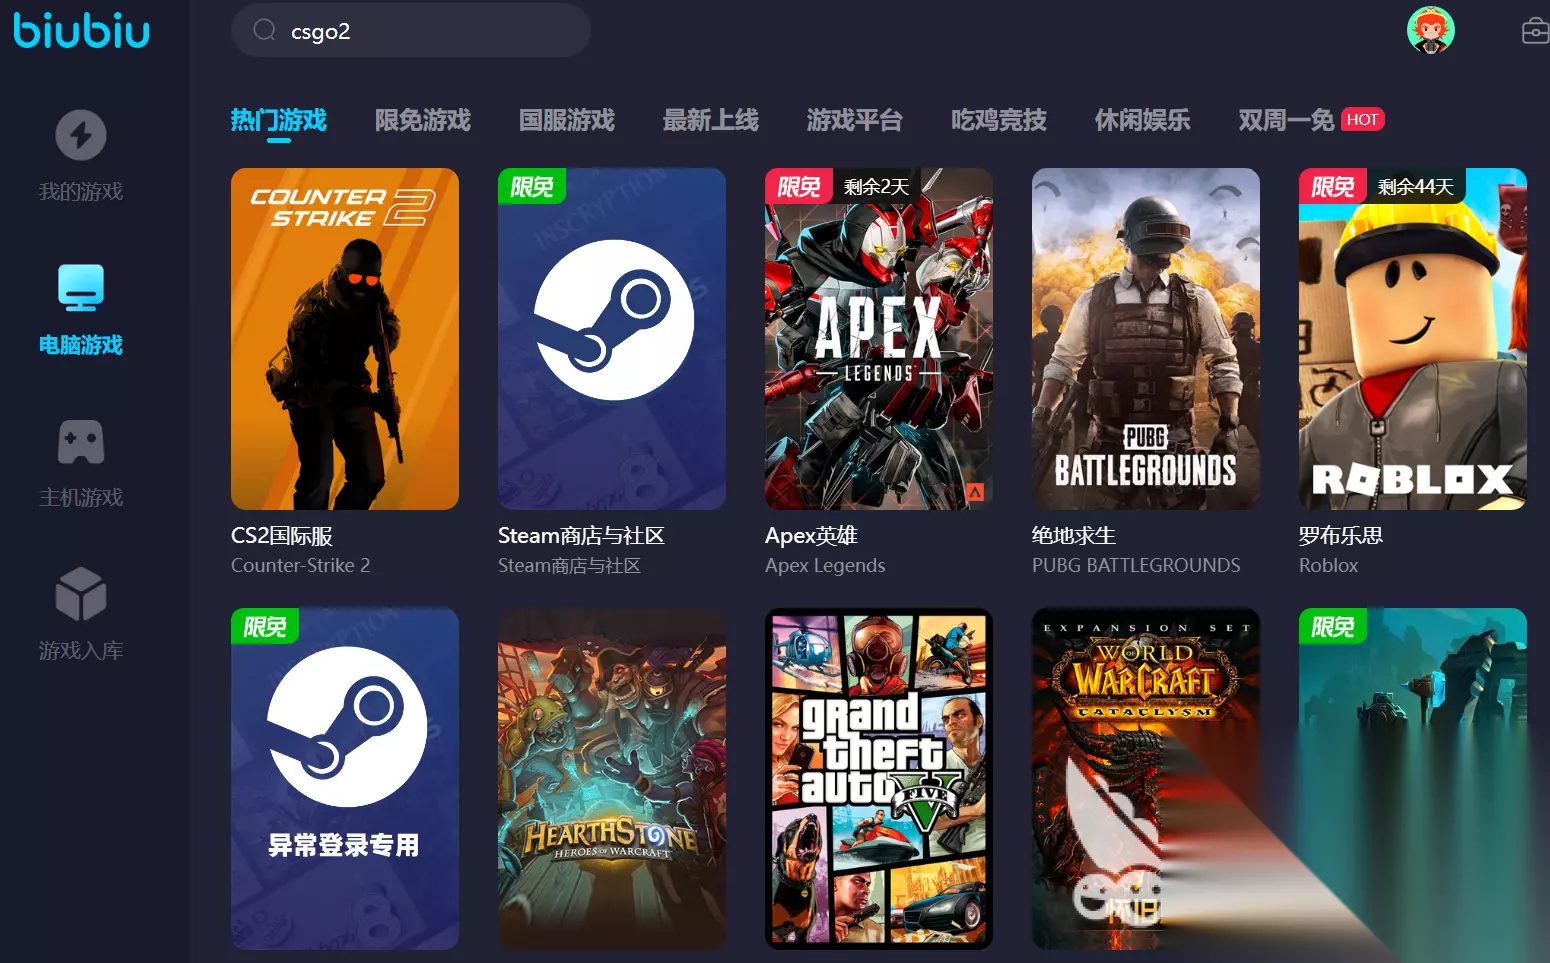Click the Counter-Strike 2 subtitle
The image size is (1550, 963).
click(300, 565)
